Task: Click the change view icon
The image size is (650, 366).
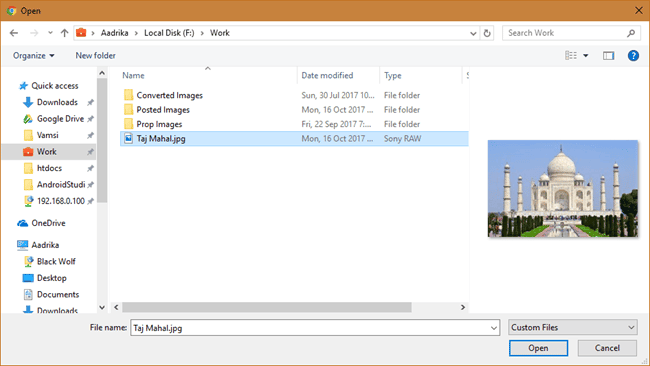Action: click(x=571, y=56)
